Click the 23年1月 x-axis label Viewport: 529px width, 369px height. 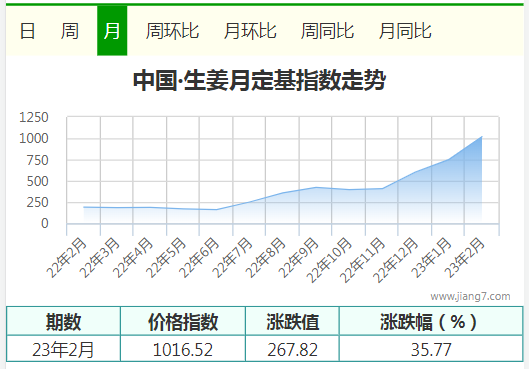click(x=431, y=258)
